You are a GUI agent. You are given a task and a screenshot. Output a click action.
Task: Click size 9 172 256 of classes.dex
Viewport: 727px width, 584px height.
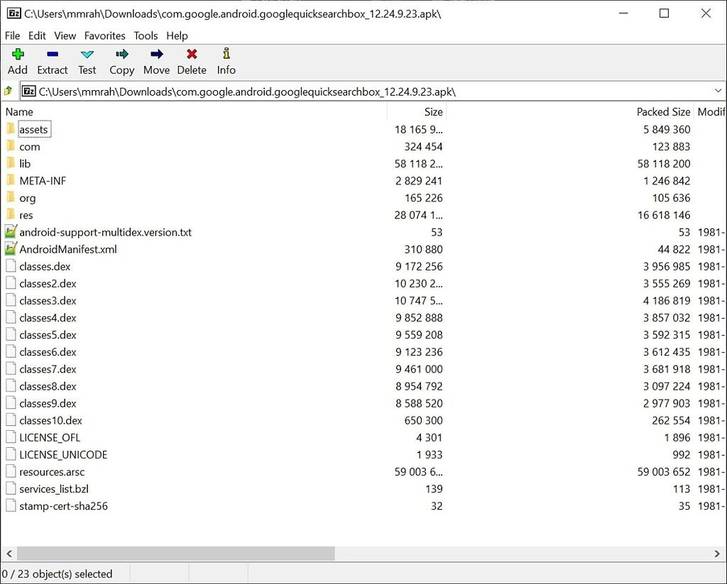419,267
